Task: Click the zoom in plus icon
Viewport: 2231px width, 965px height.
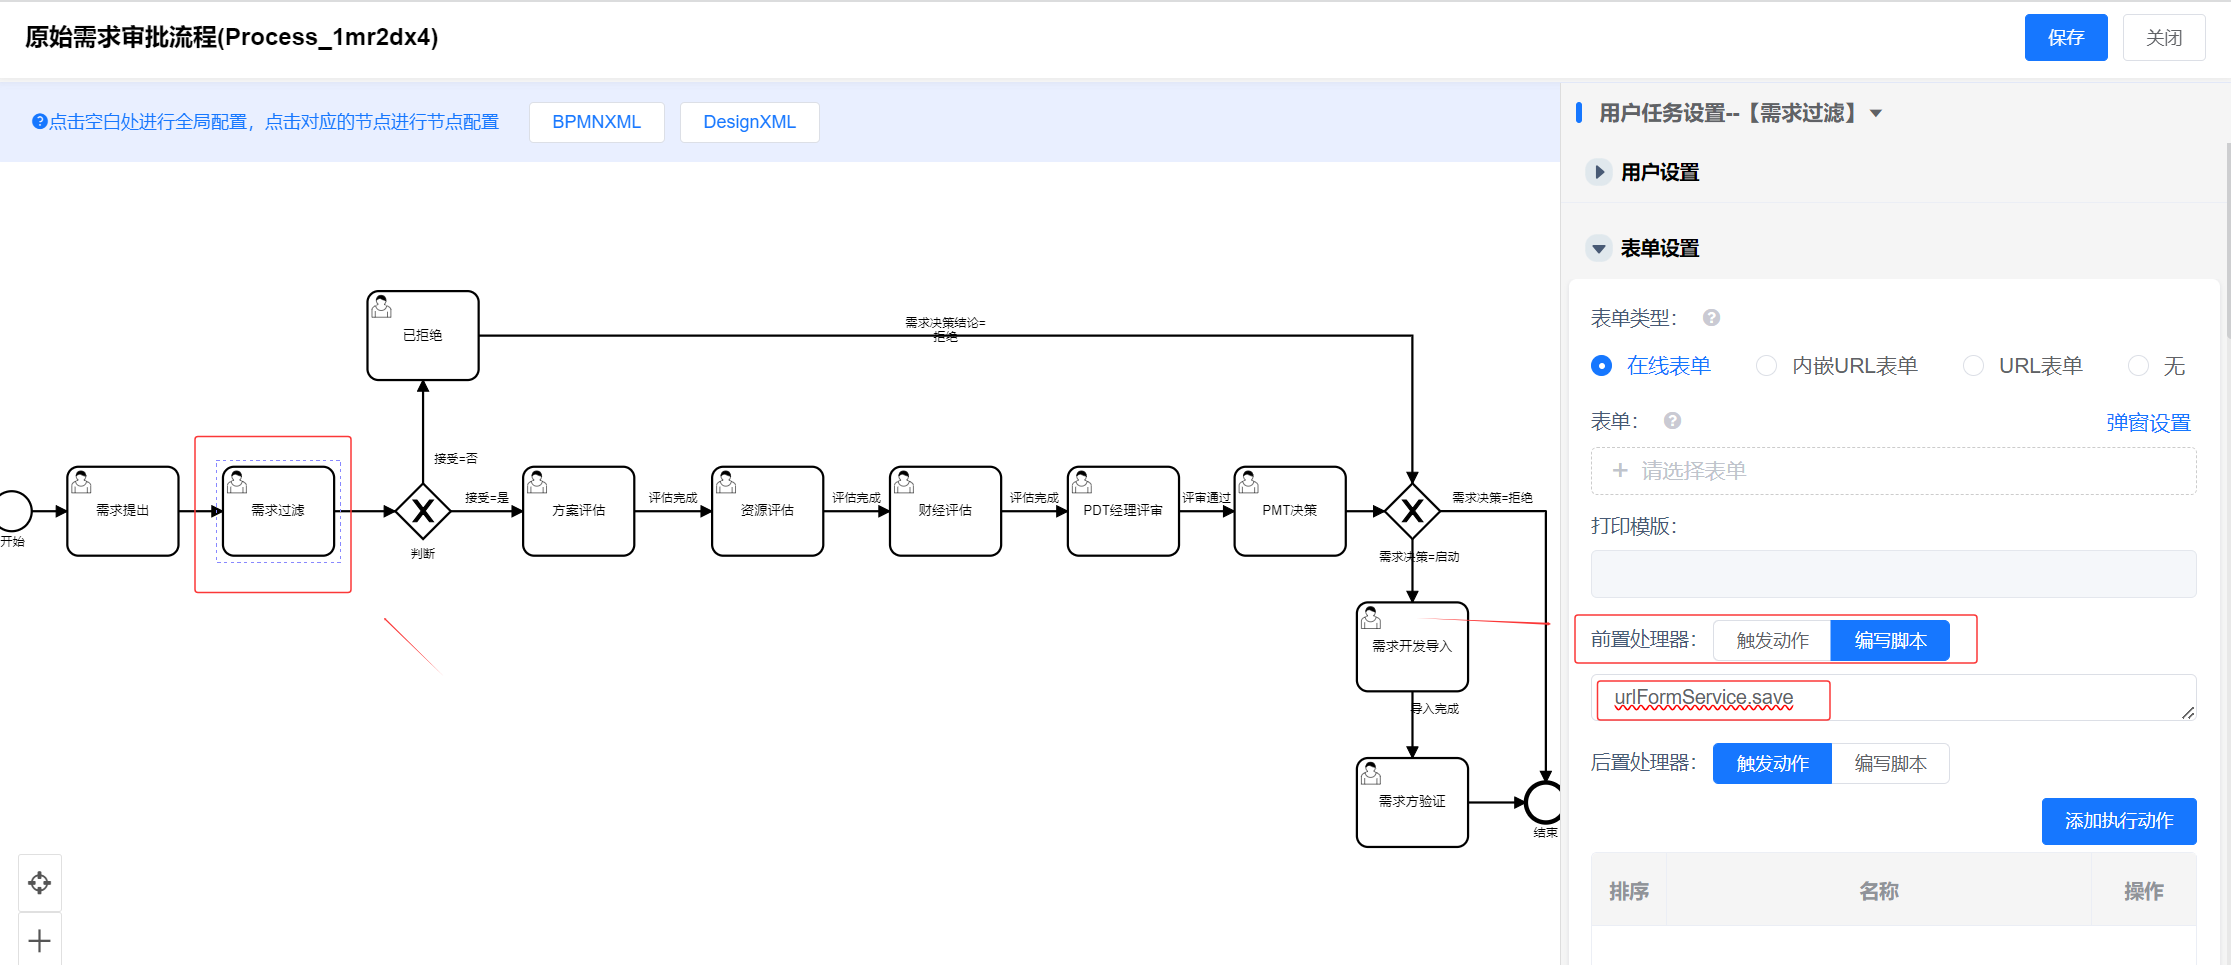Action: (x=40, y=941)
